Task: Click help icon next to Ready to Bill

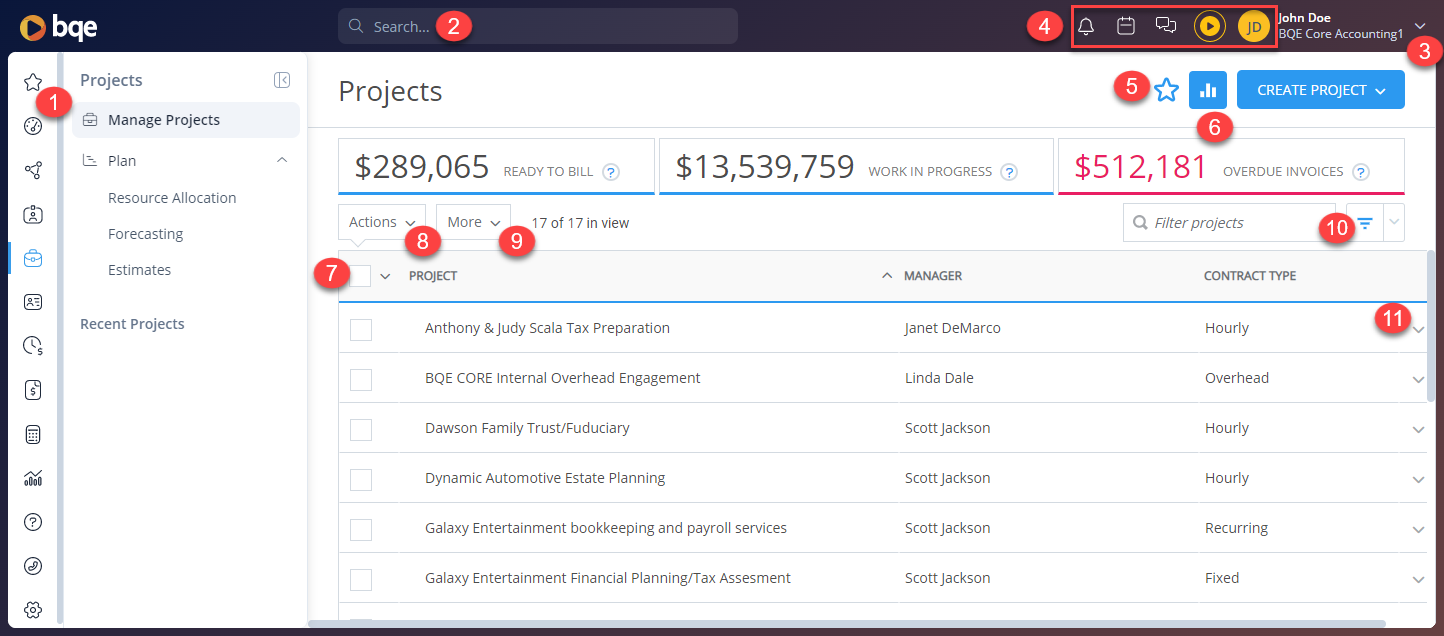Action: (611, 172)
